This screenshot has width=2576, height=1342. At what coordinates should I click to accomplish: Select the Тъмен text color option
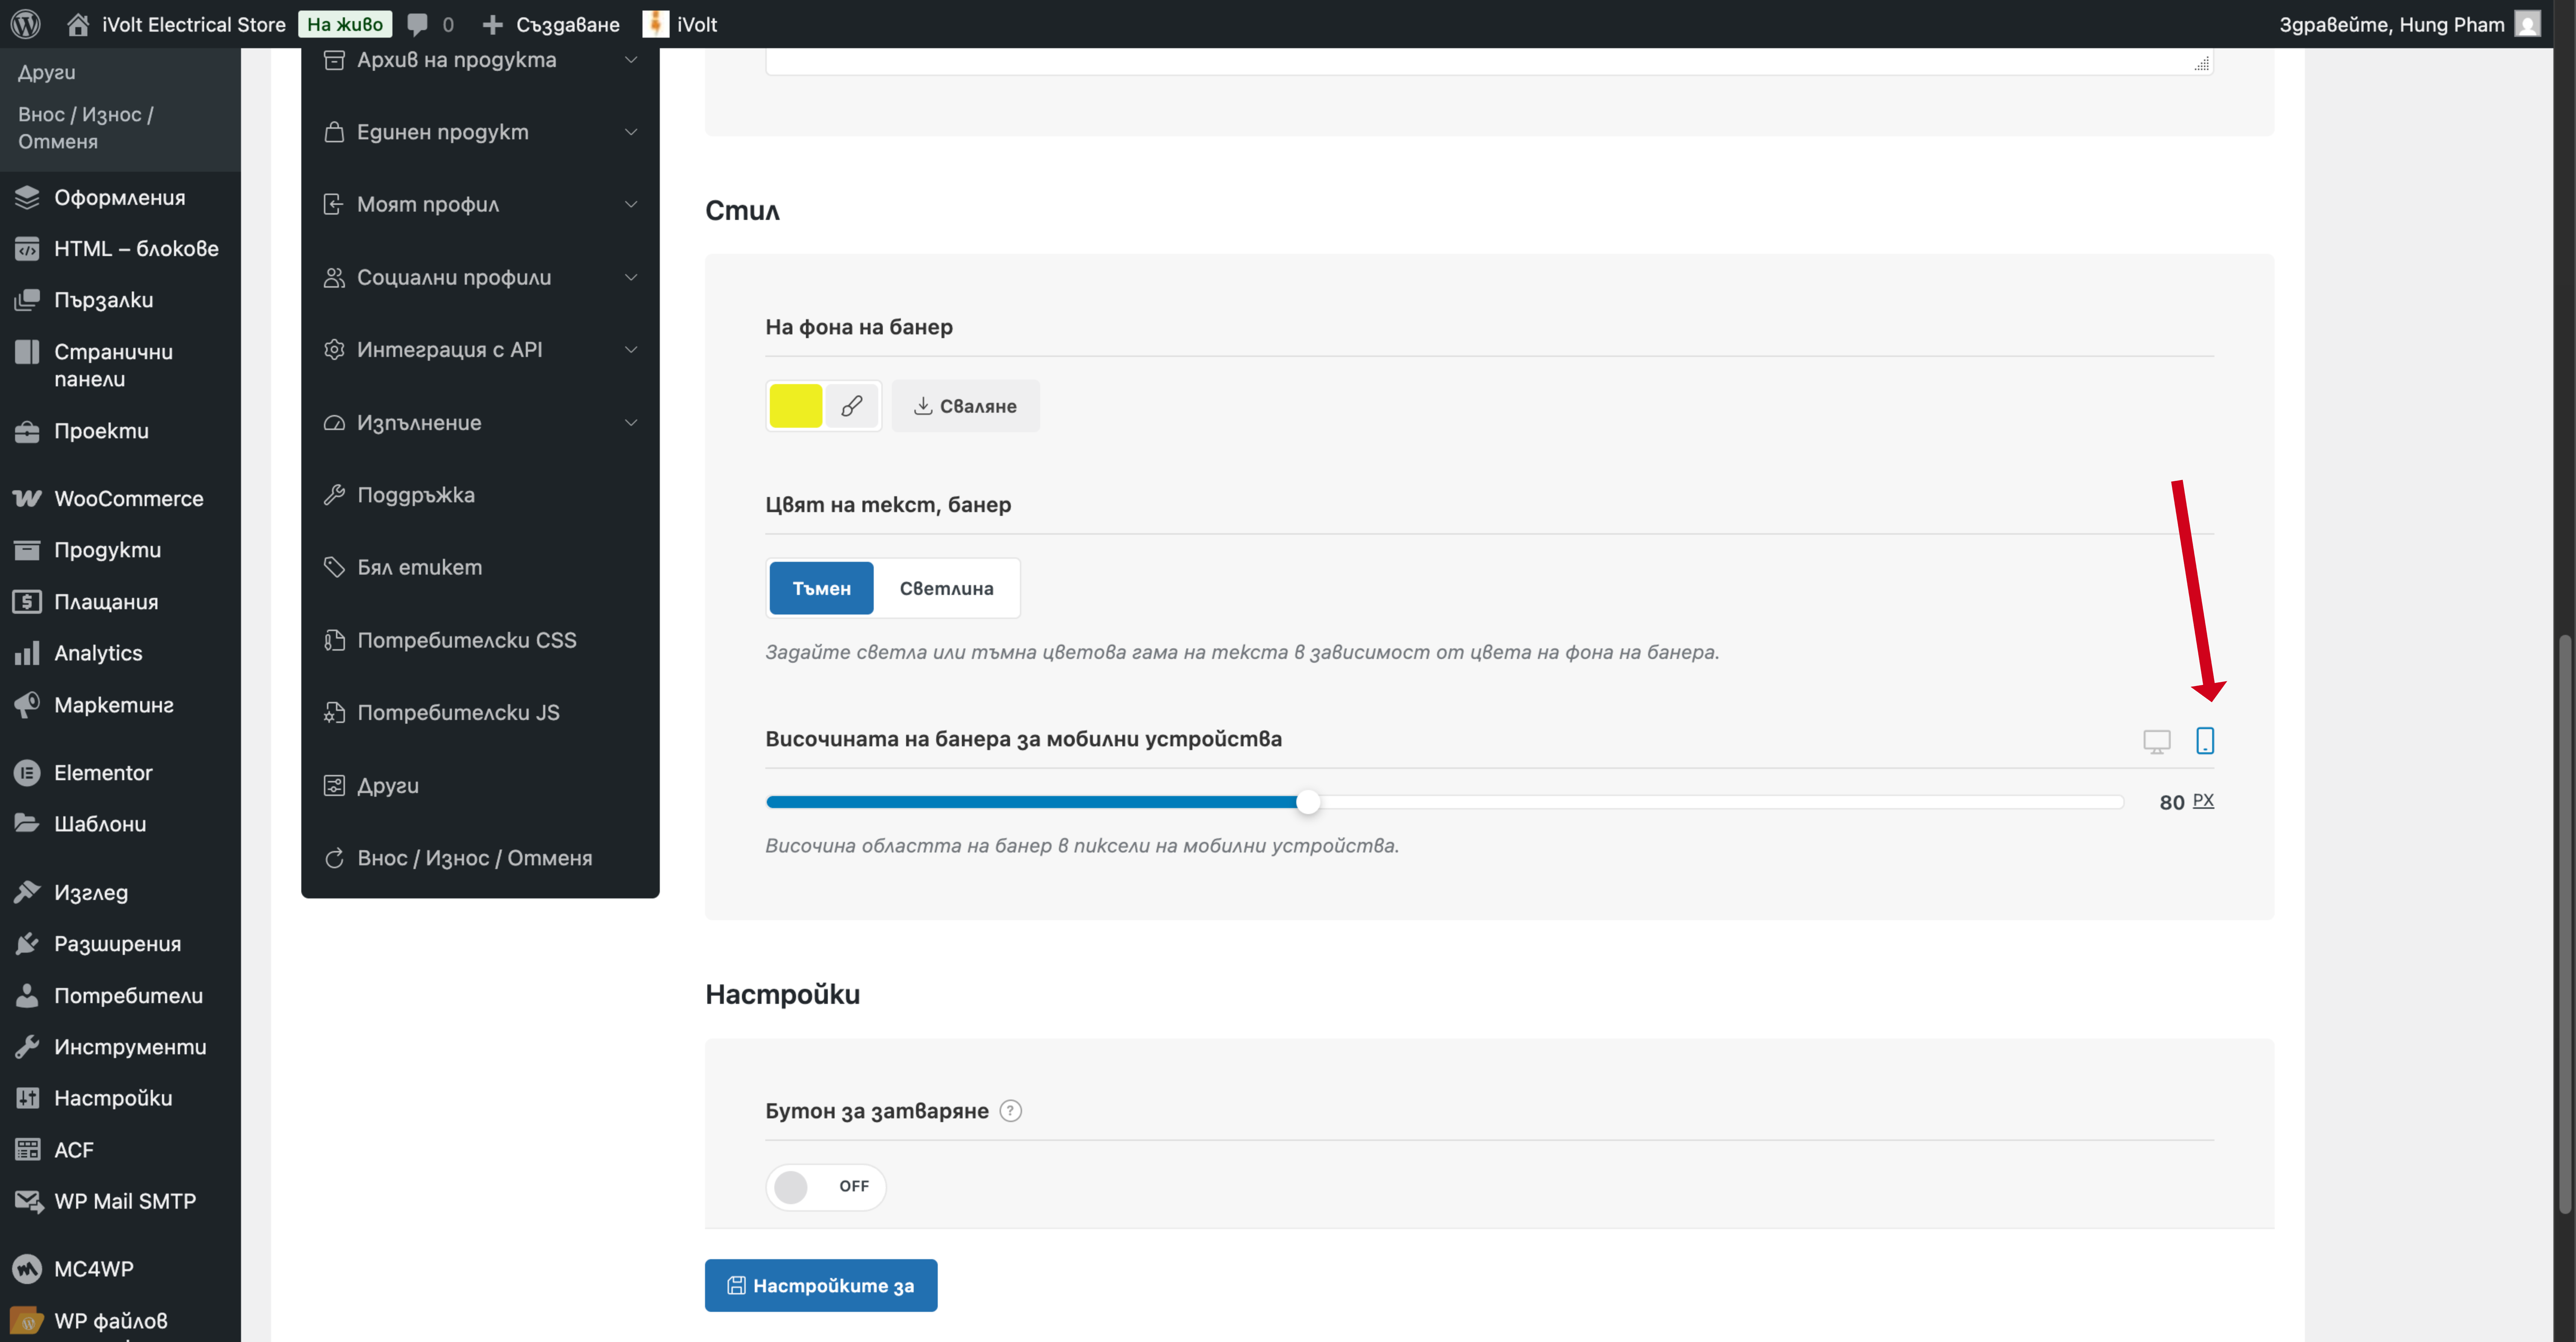coord(821,588)
